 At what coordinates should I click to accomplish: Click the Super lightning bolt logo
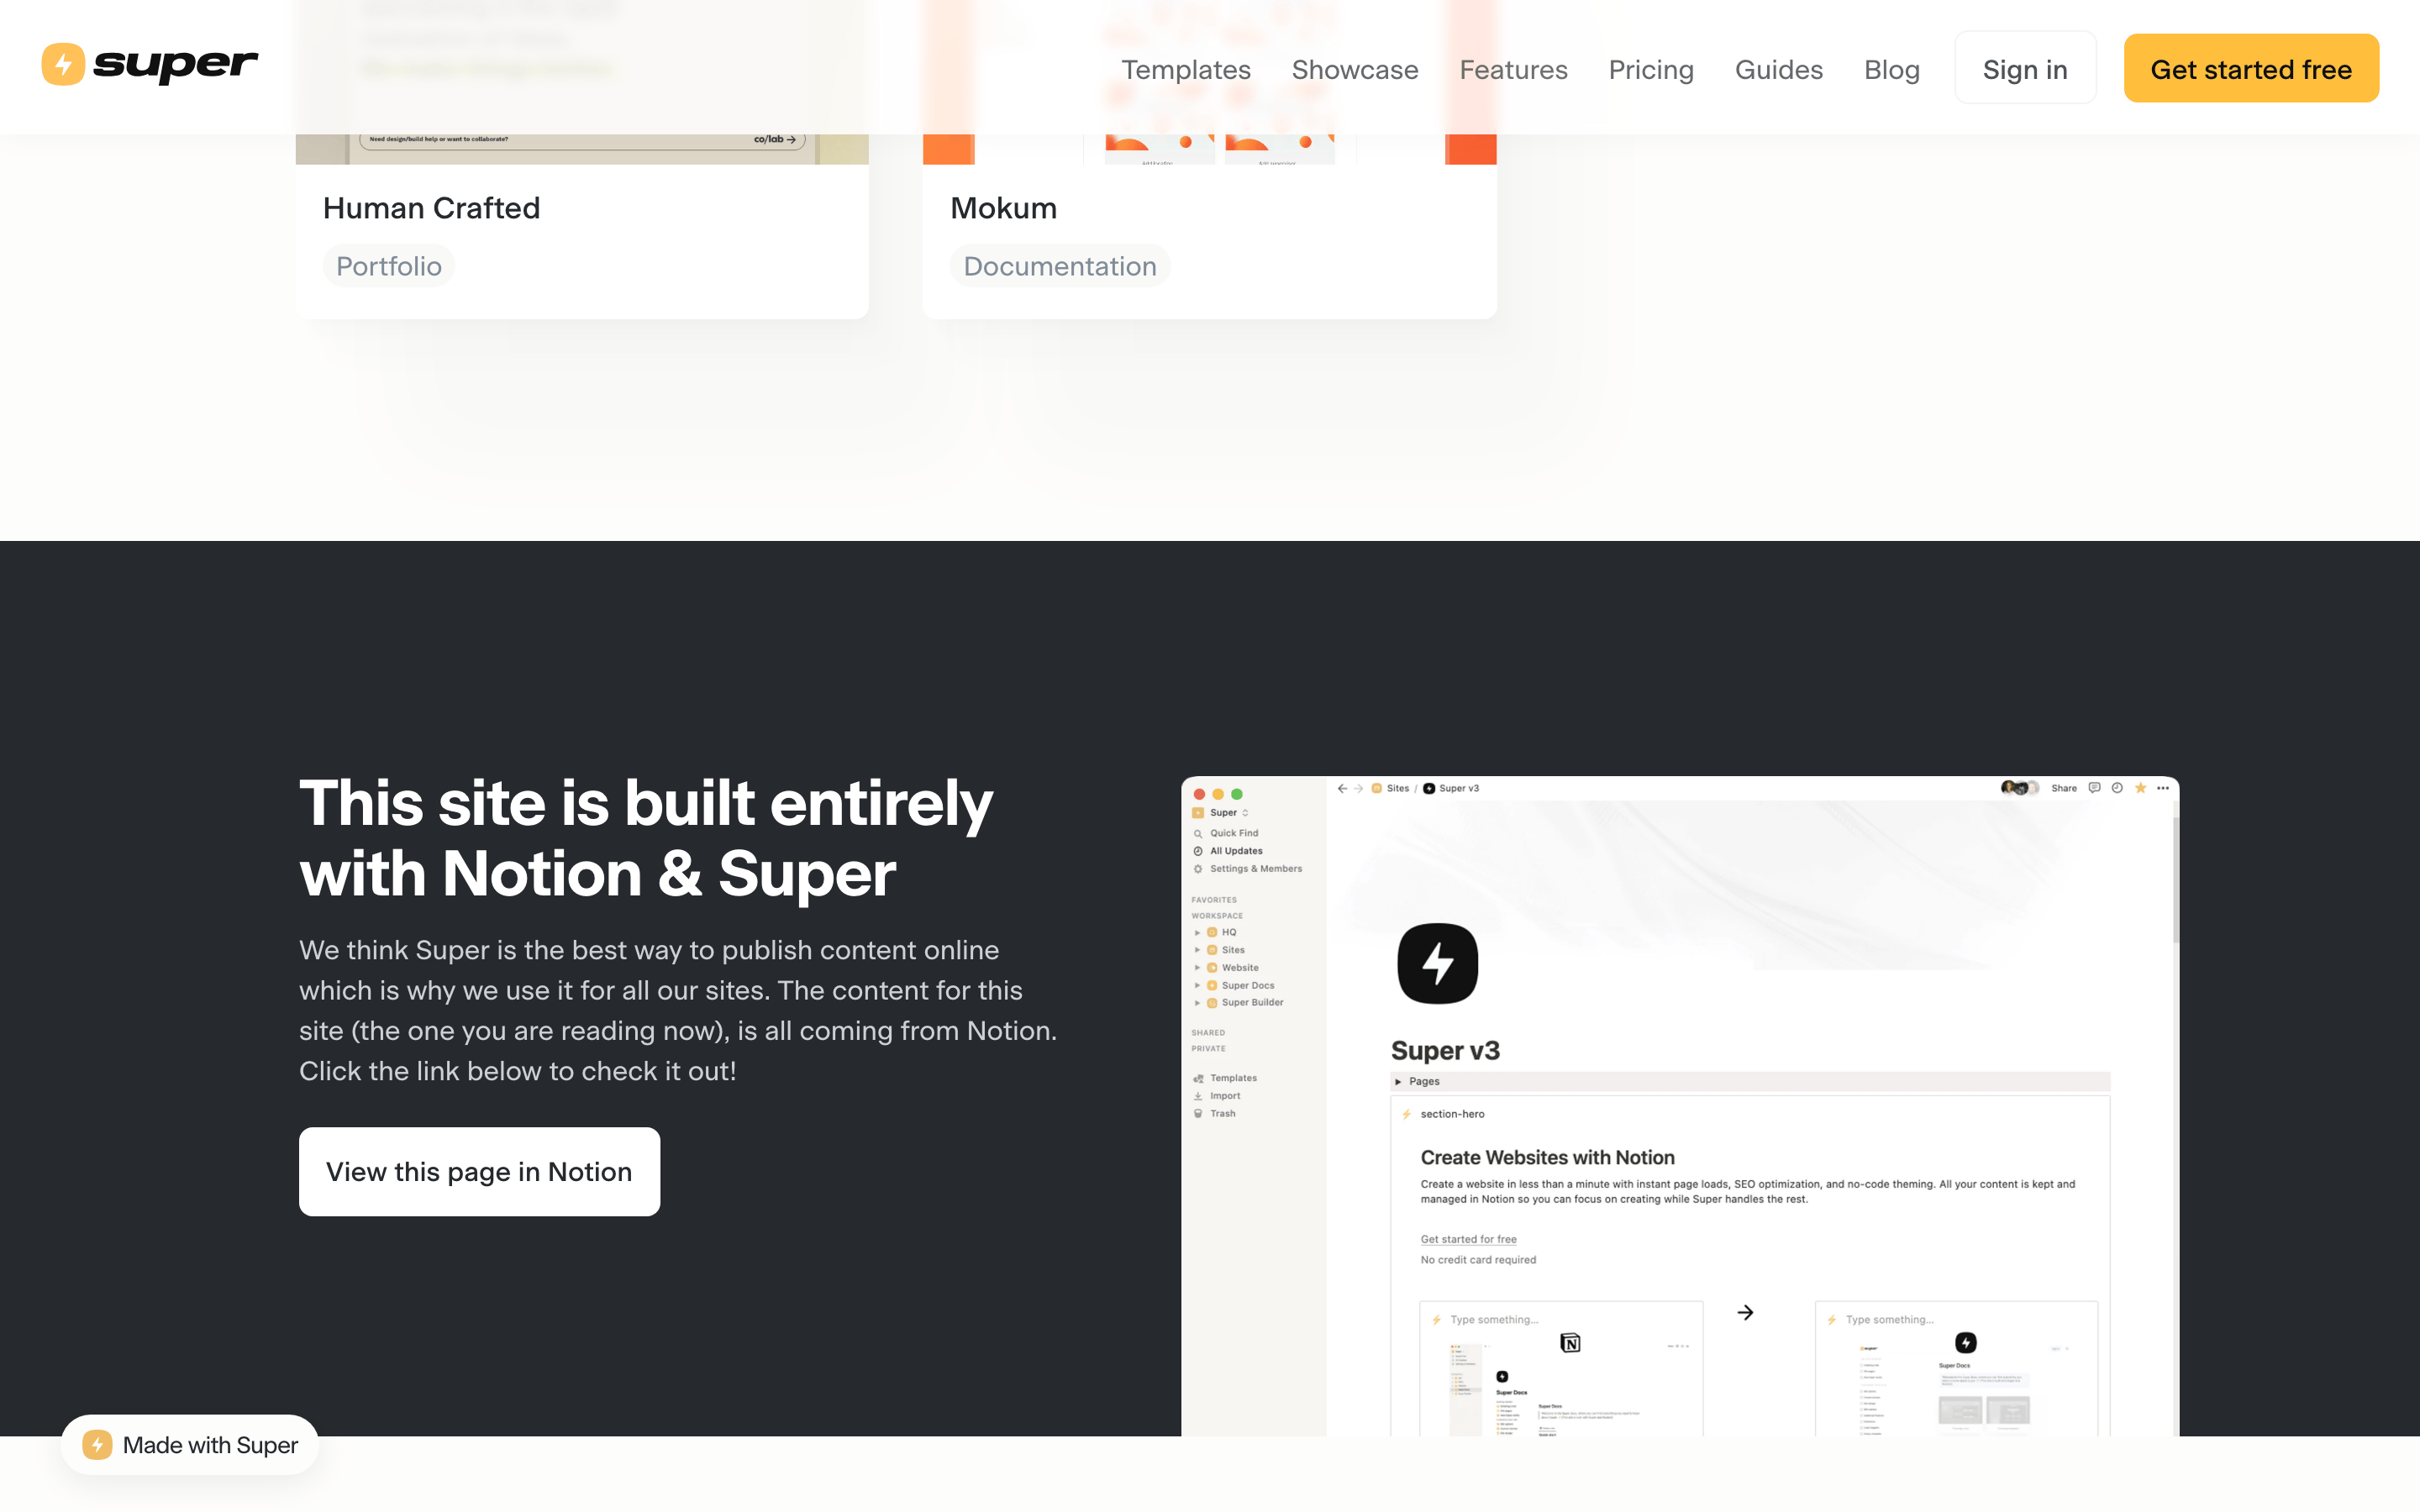point(149,65)
